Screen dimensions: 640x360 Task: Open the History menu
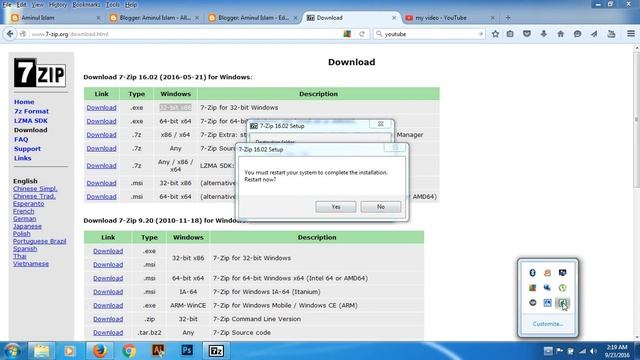point(58,5)
